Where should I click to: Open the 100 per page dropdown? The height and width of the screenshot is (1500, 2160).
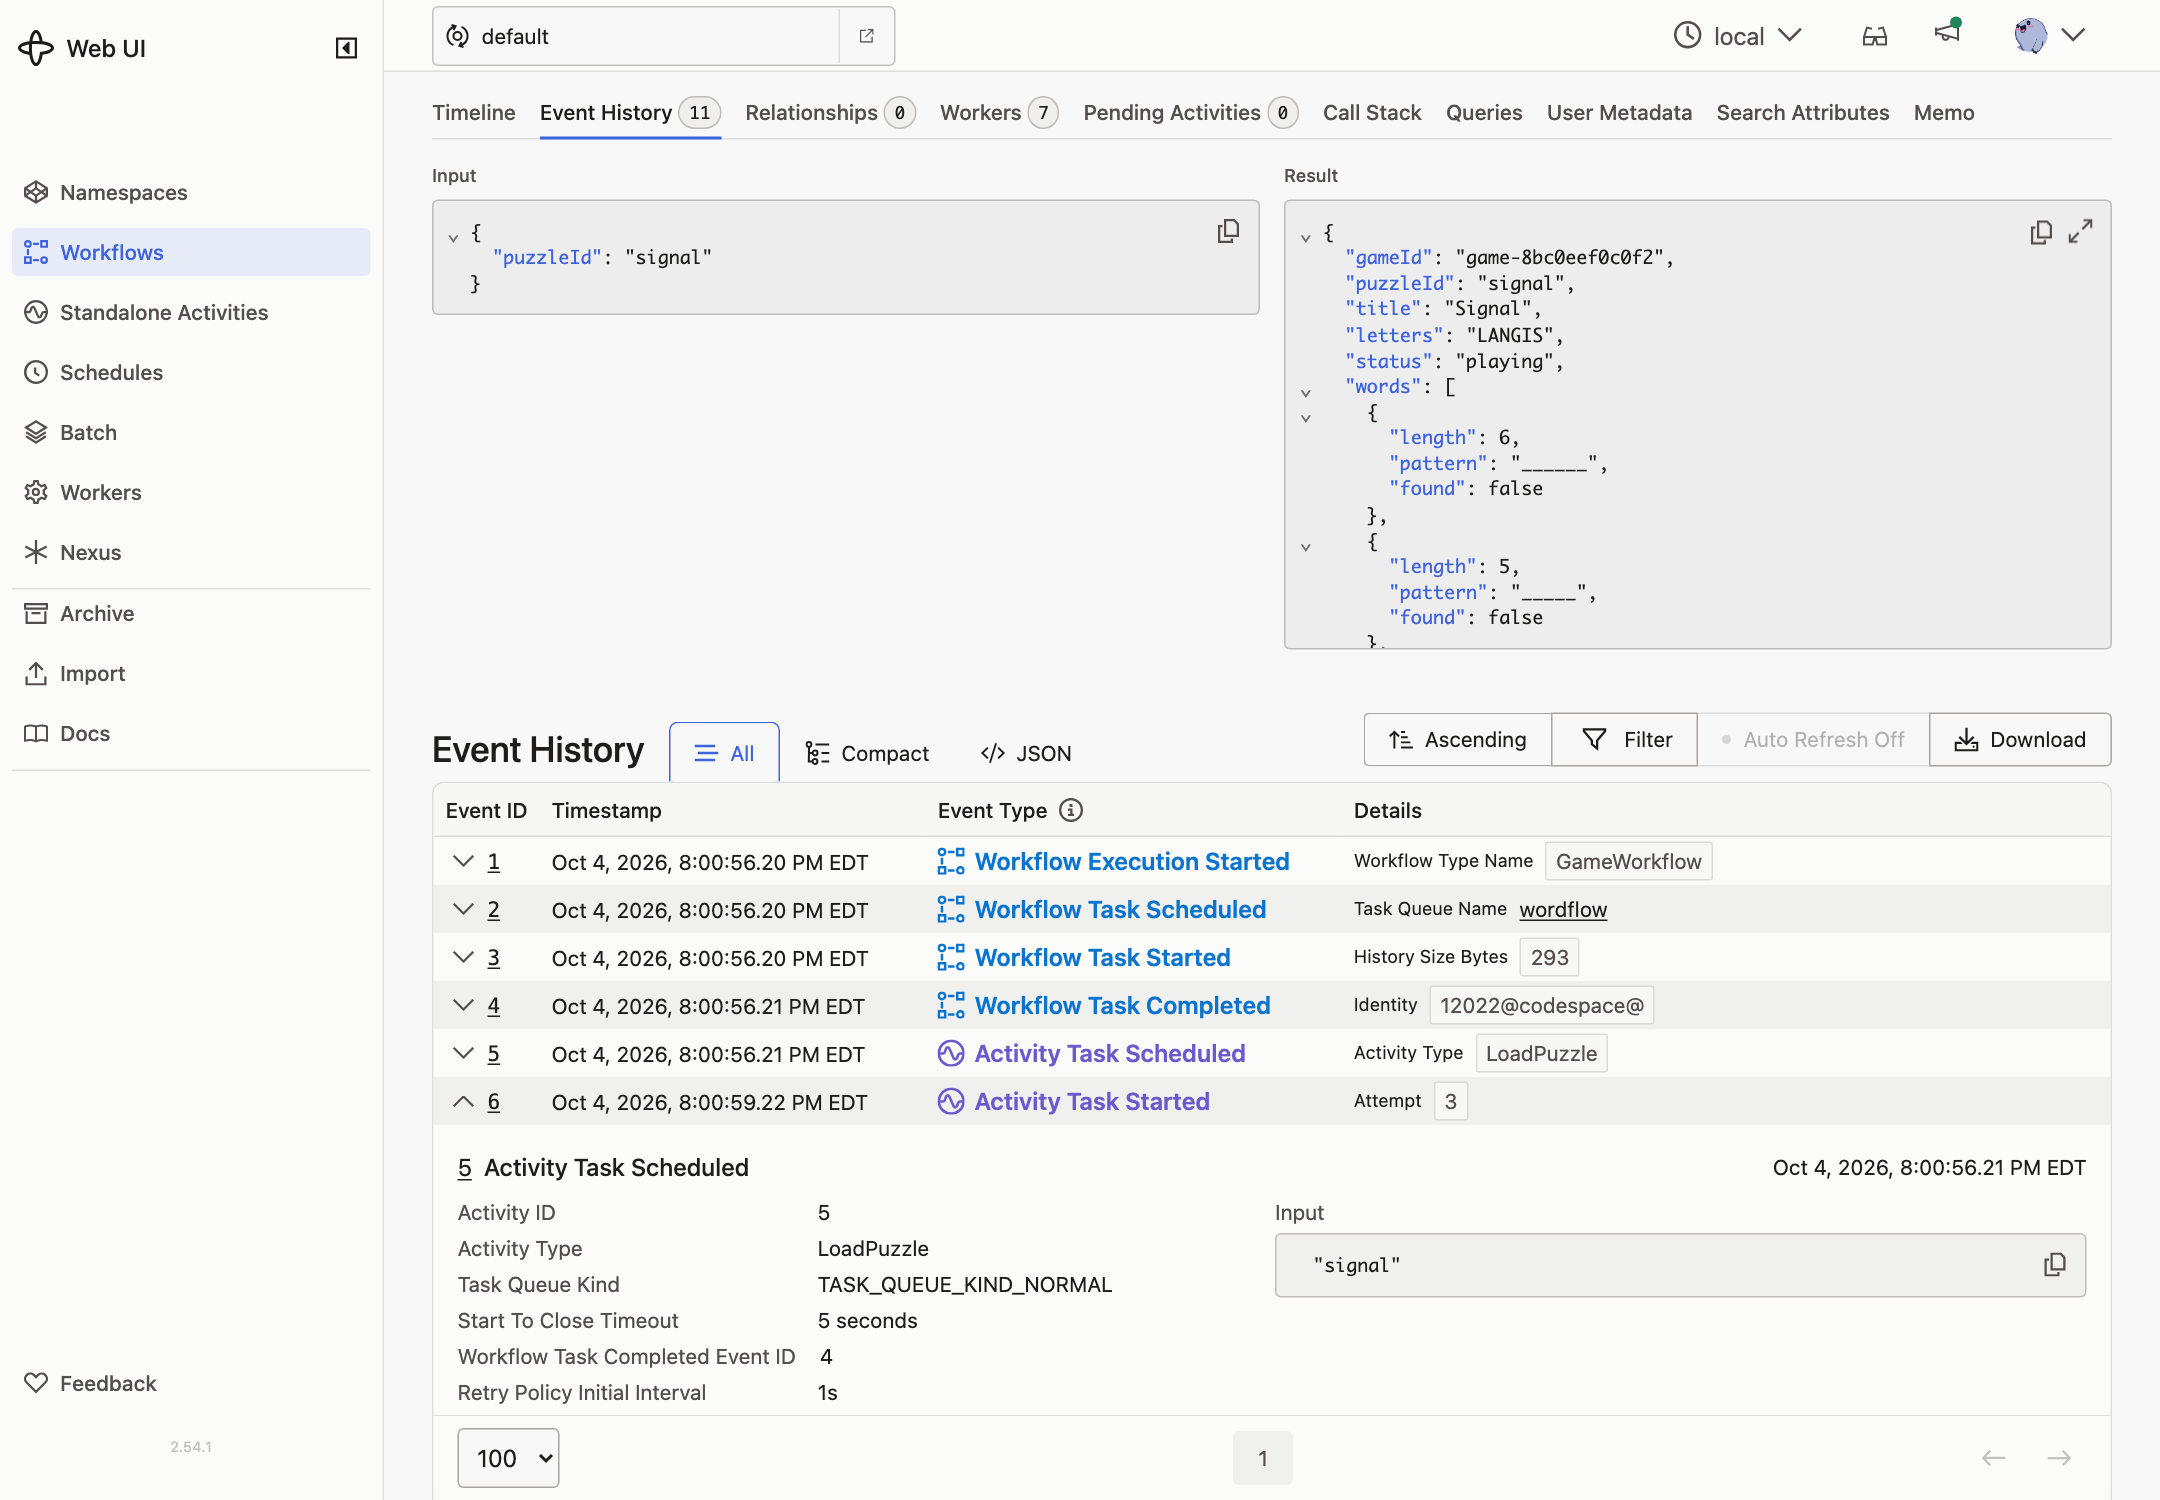click(x=508, y=1458)
